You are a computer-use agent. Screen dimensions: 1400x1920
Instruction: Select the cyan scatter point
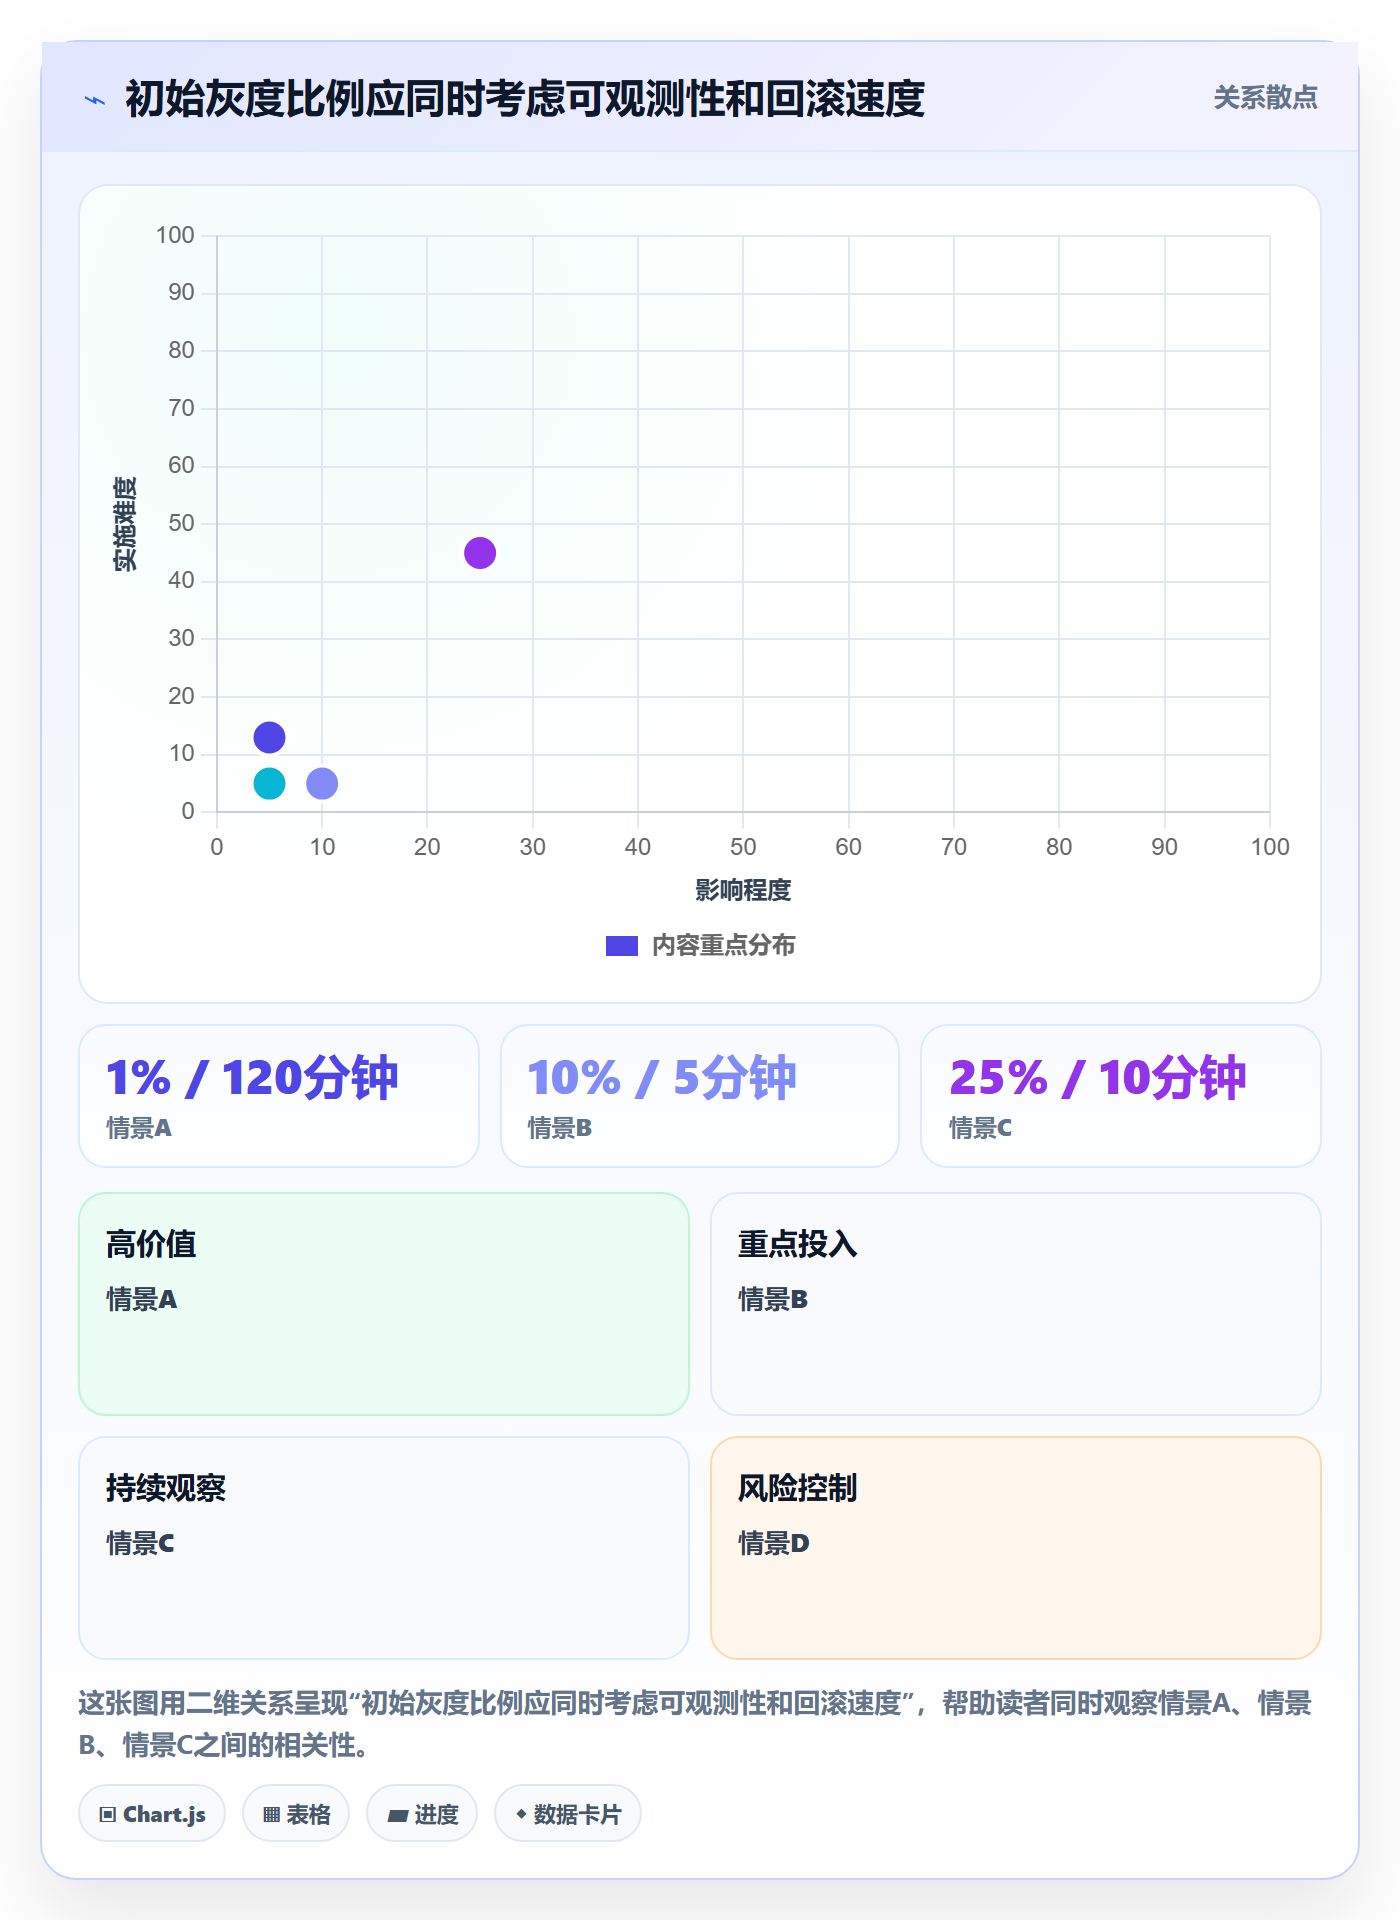pyautogui.click(x=269, y=783)
